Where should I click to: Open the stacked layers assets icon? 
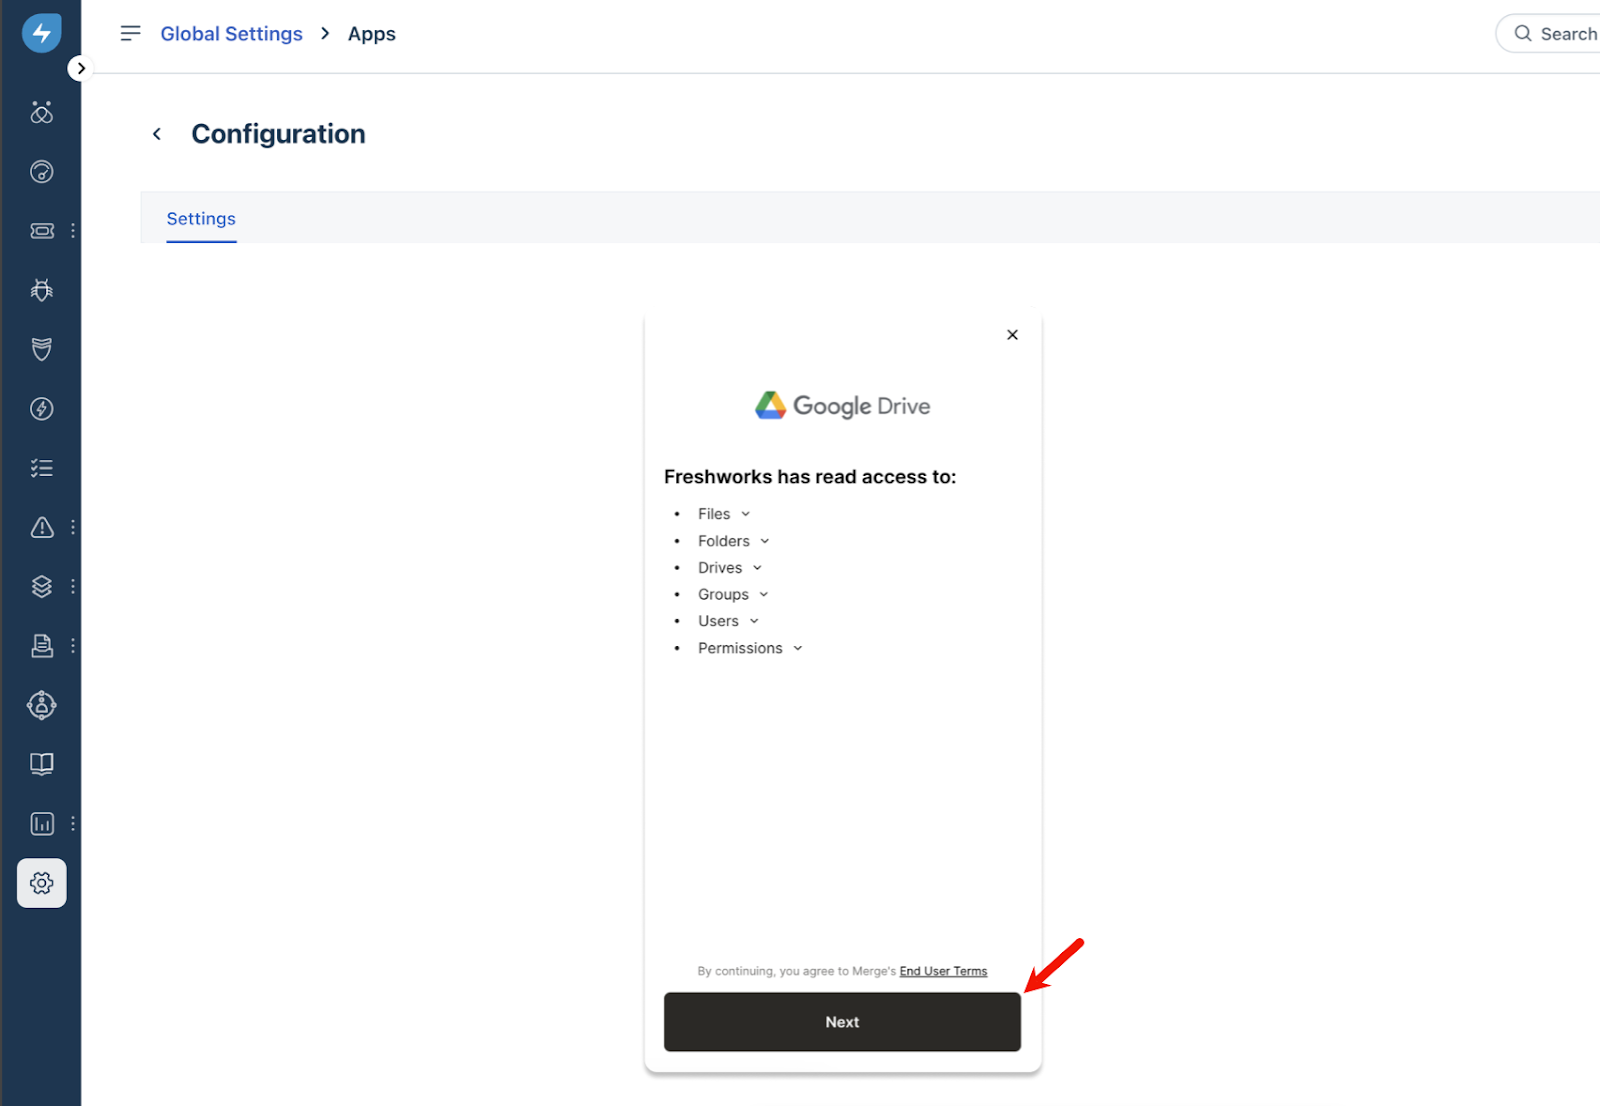pyautogui.click(x=42, y=586)
